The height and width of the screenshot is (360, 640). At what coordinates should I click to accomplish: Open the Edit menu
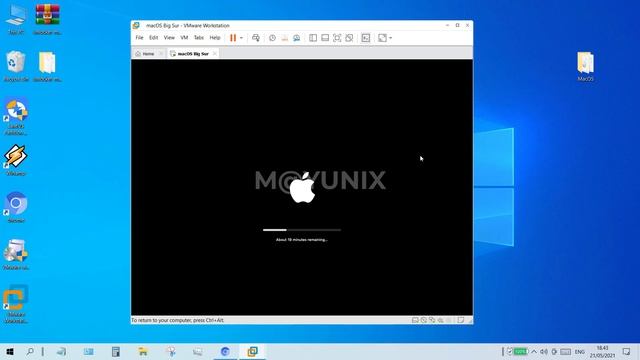click(x=153, y=38)
